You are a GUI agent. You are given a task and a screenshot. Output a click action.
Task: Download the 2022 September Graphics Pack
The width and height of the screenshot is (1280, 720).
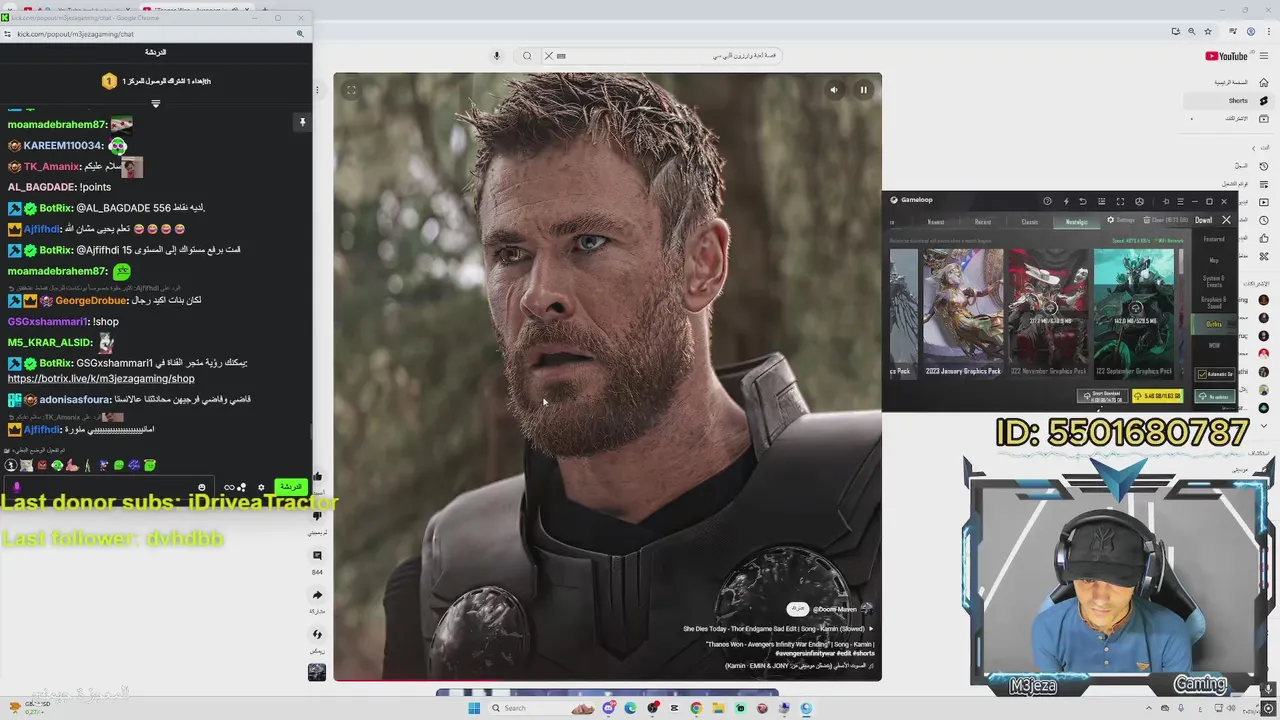(1135, 307)
